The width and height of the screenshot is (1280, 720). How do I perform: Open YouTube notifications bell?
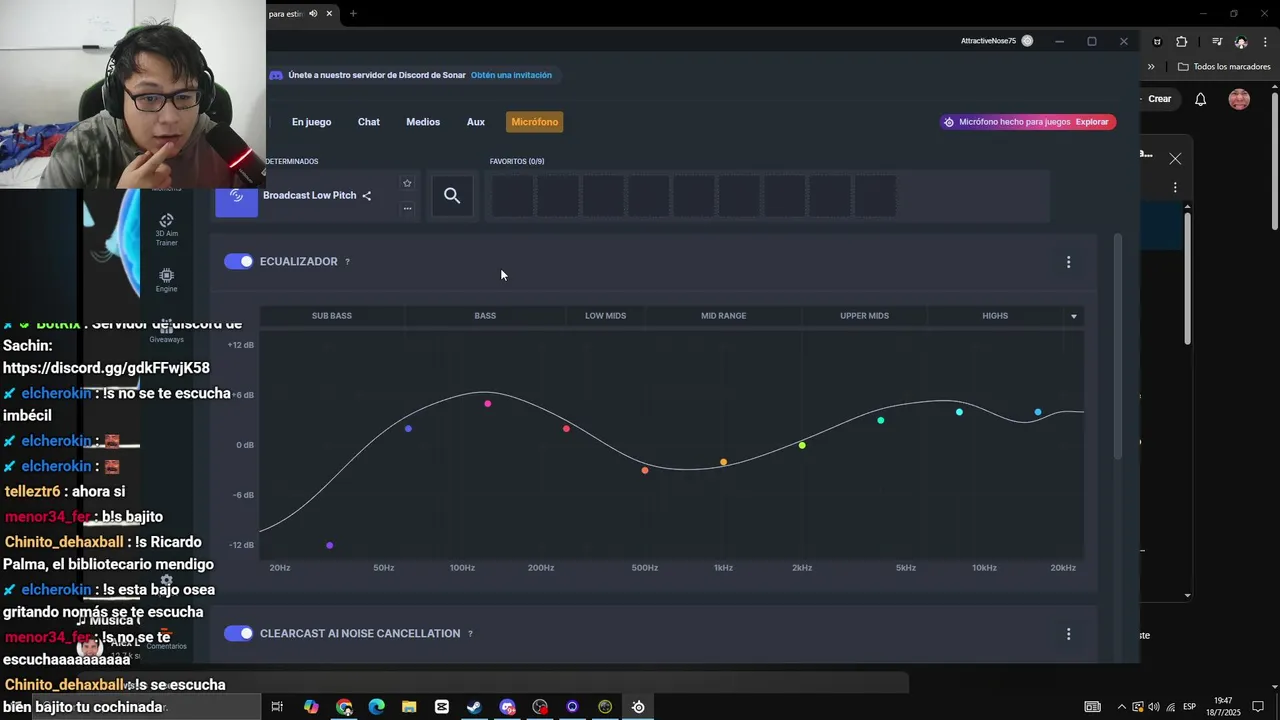(1201, 99)
